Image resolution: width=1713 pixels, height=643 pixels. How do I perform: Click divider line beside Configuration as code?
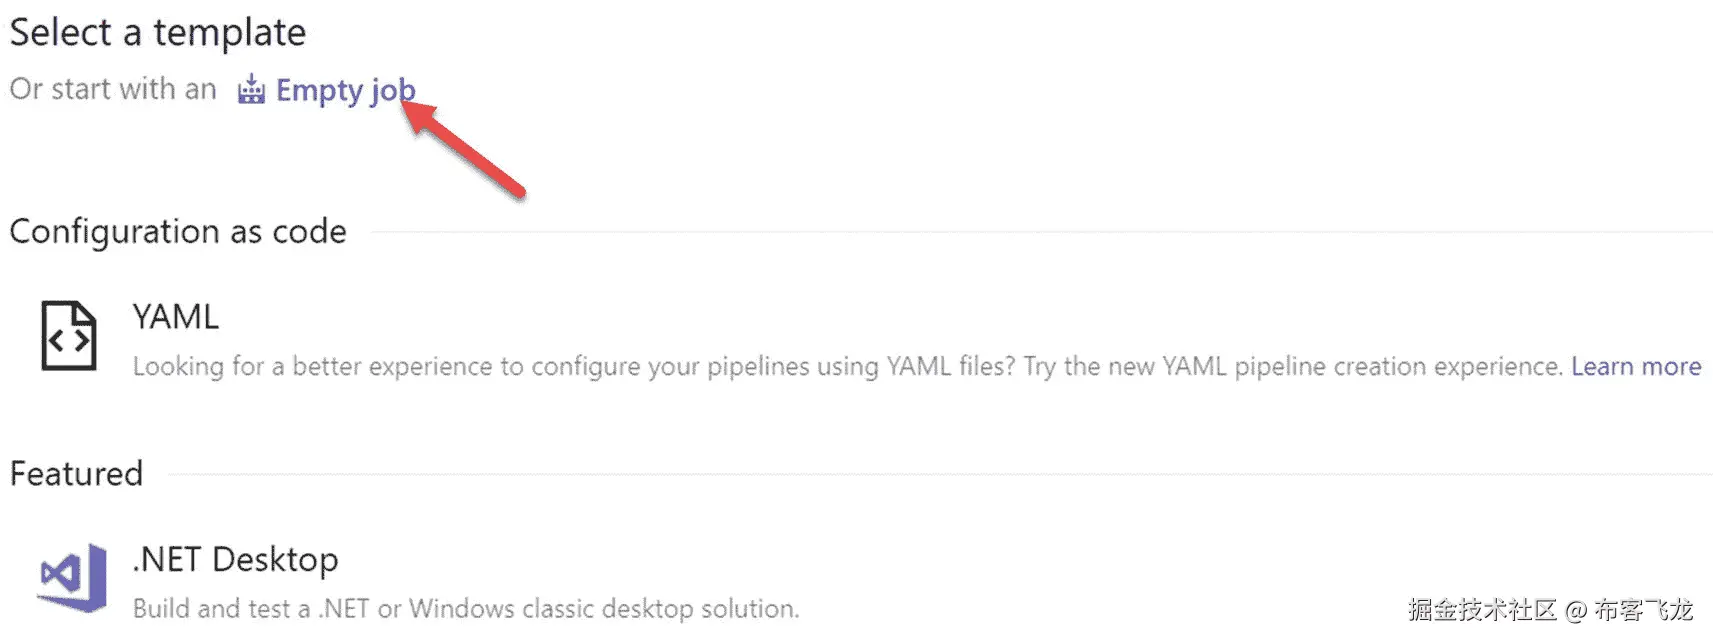1040,232
